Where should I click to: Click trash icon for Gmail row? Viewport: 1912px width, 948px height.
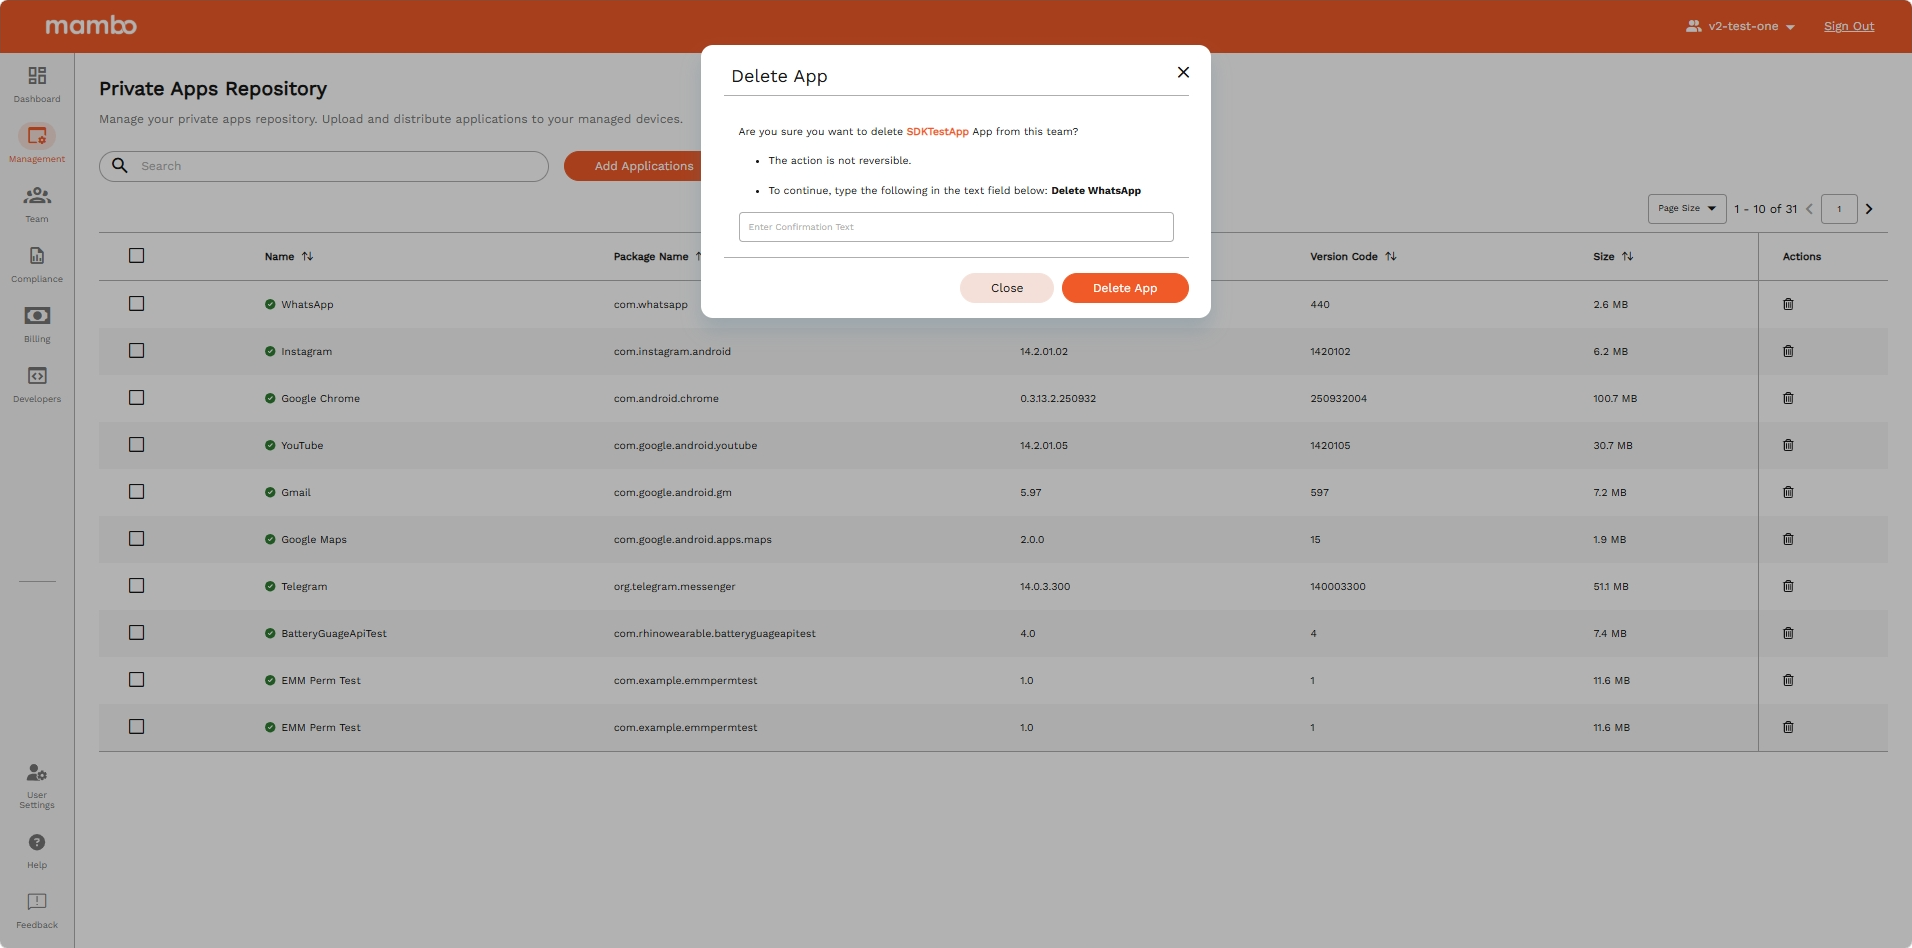1788,492
